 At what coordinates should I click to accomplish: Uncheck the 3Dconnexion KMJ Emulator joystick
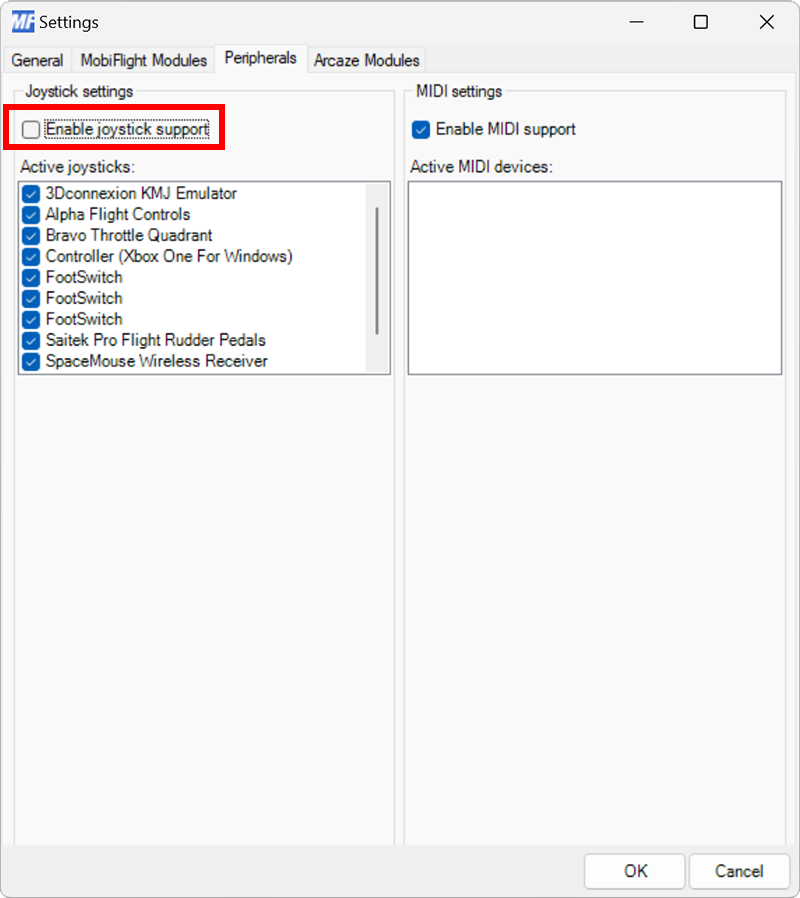30,193
